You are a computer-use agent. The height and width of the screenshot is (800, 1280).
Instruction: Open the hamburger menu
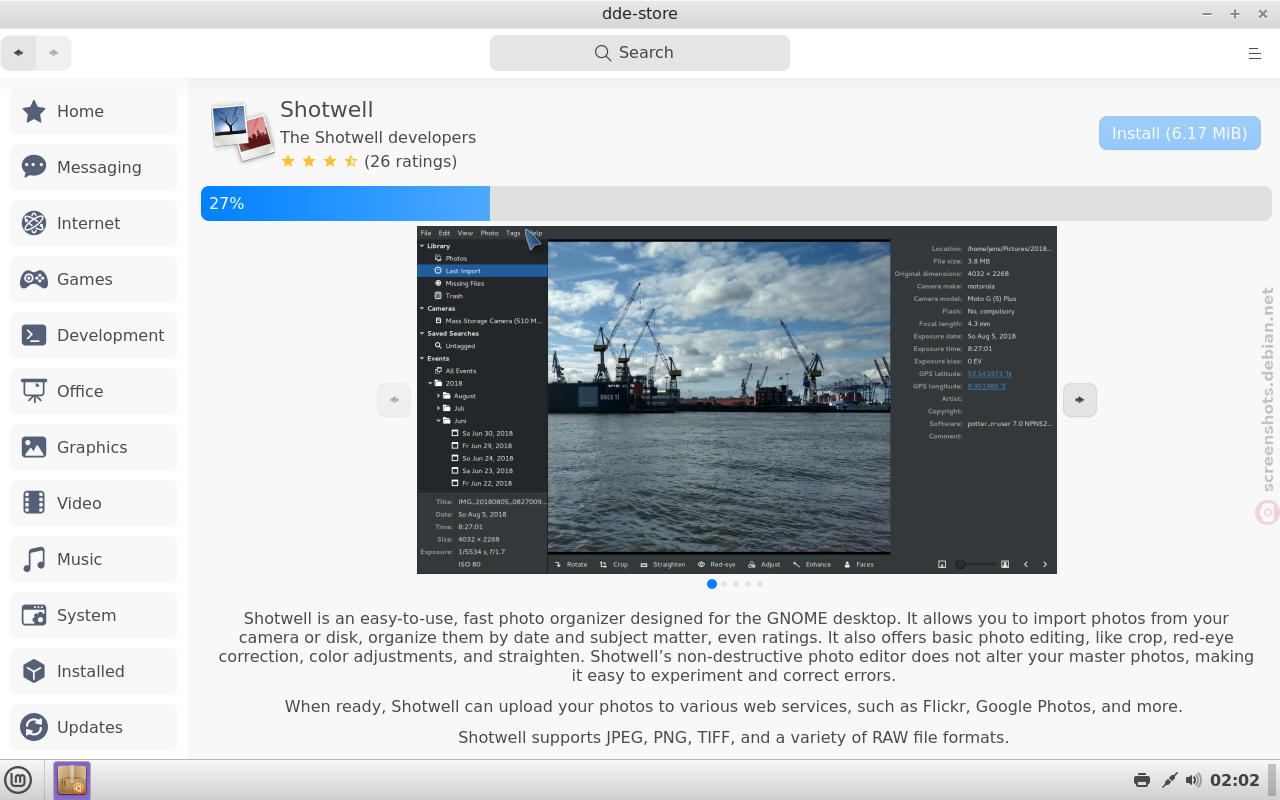[x=1255, y=53]
